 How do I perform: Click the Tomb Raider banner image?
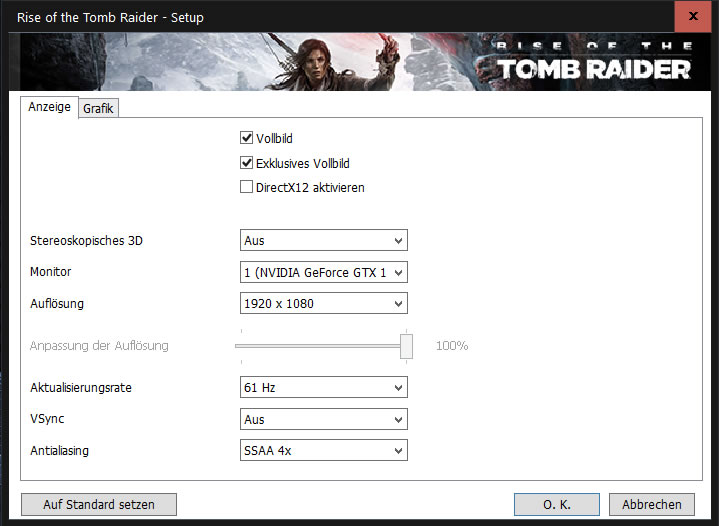click(x=360, y=61)
